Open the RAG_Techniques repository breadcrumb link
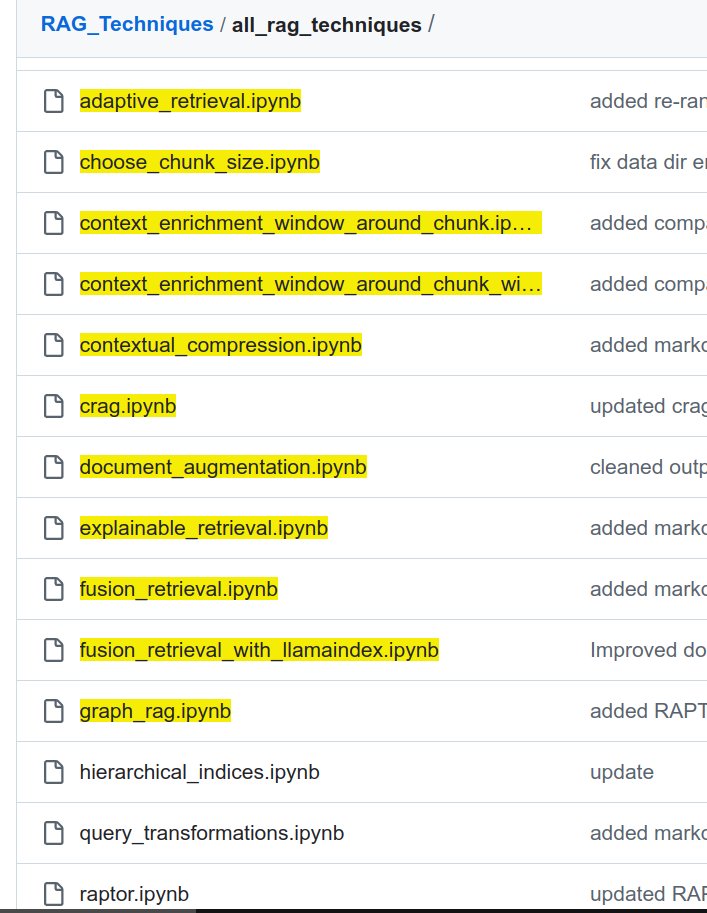The image size is (707, 913). 127,24
